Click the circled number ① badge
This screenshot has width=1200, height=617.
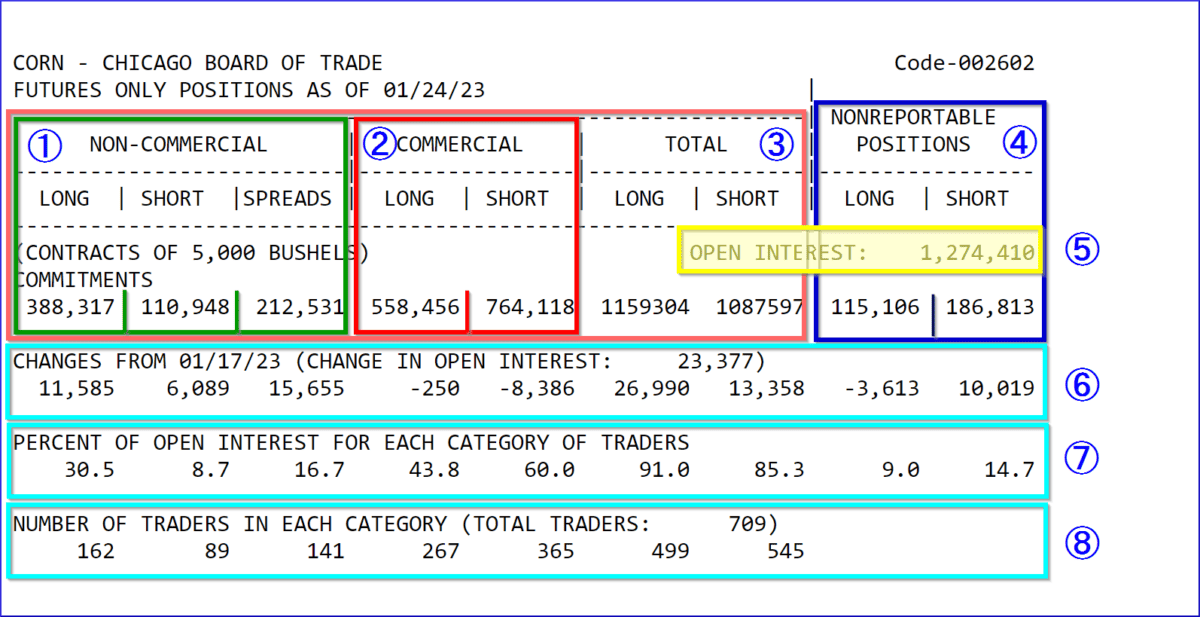pos(44,145)
